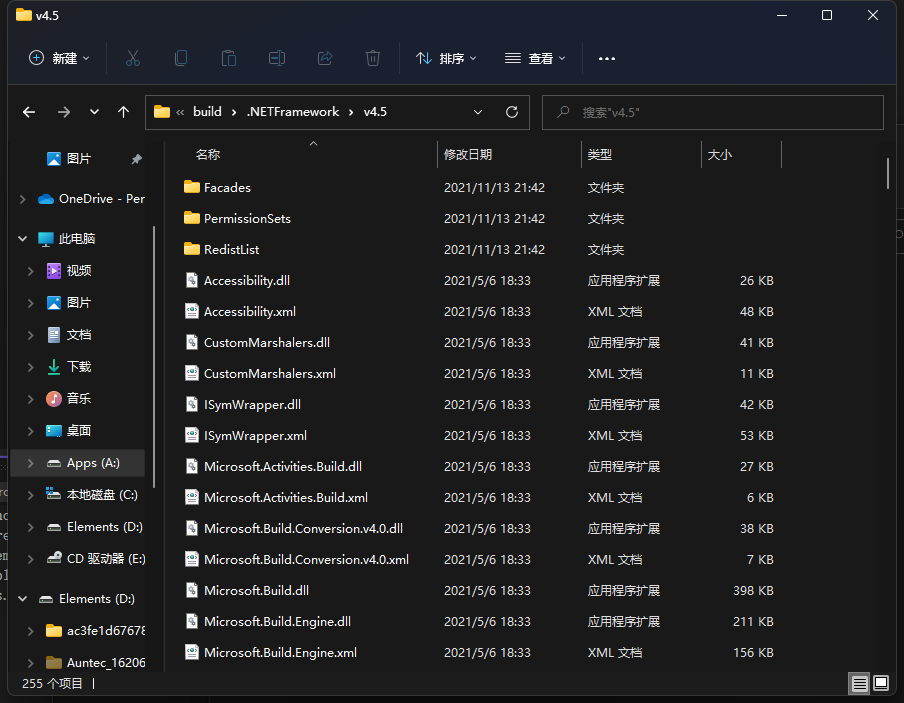Click the Accessibility.xml file icon

[191, 311]
